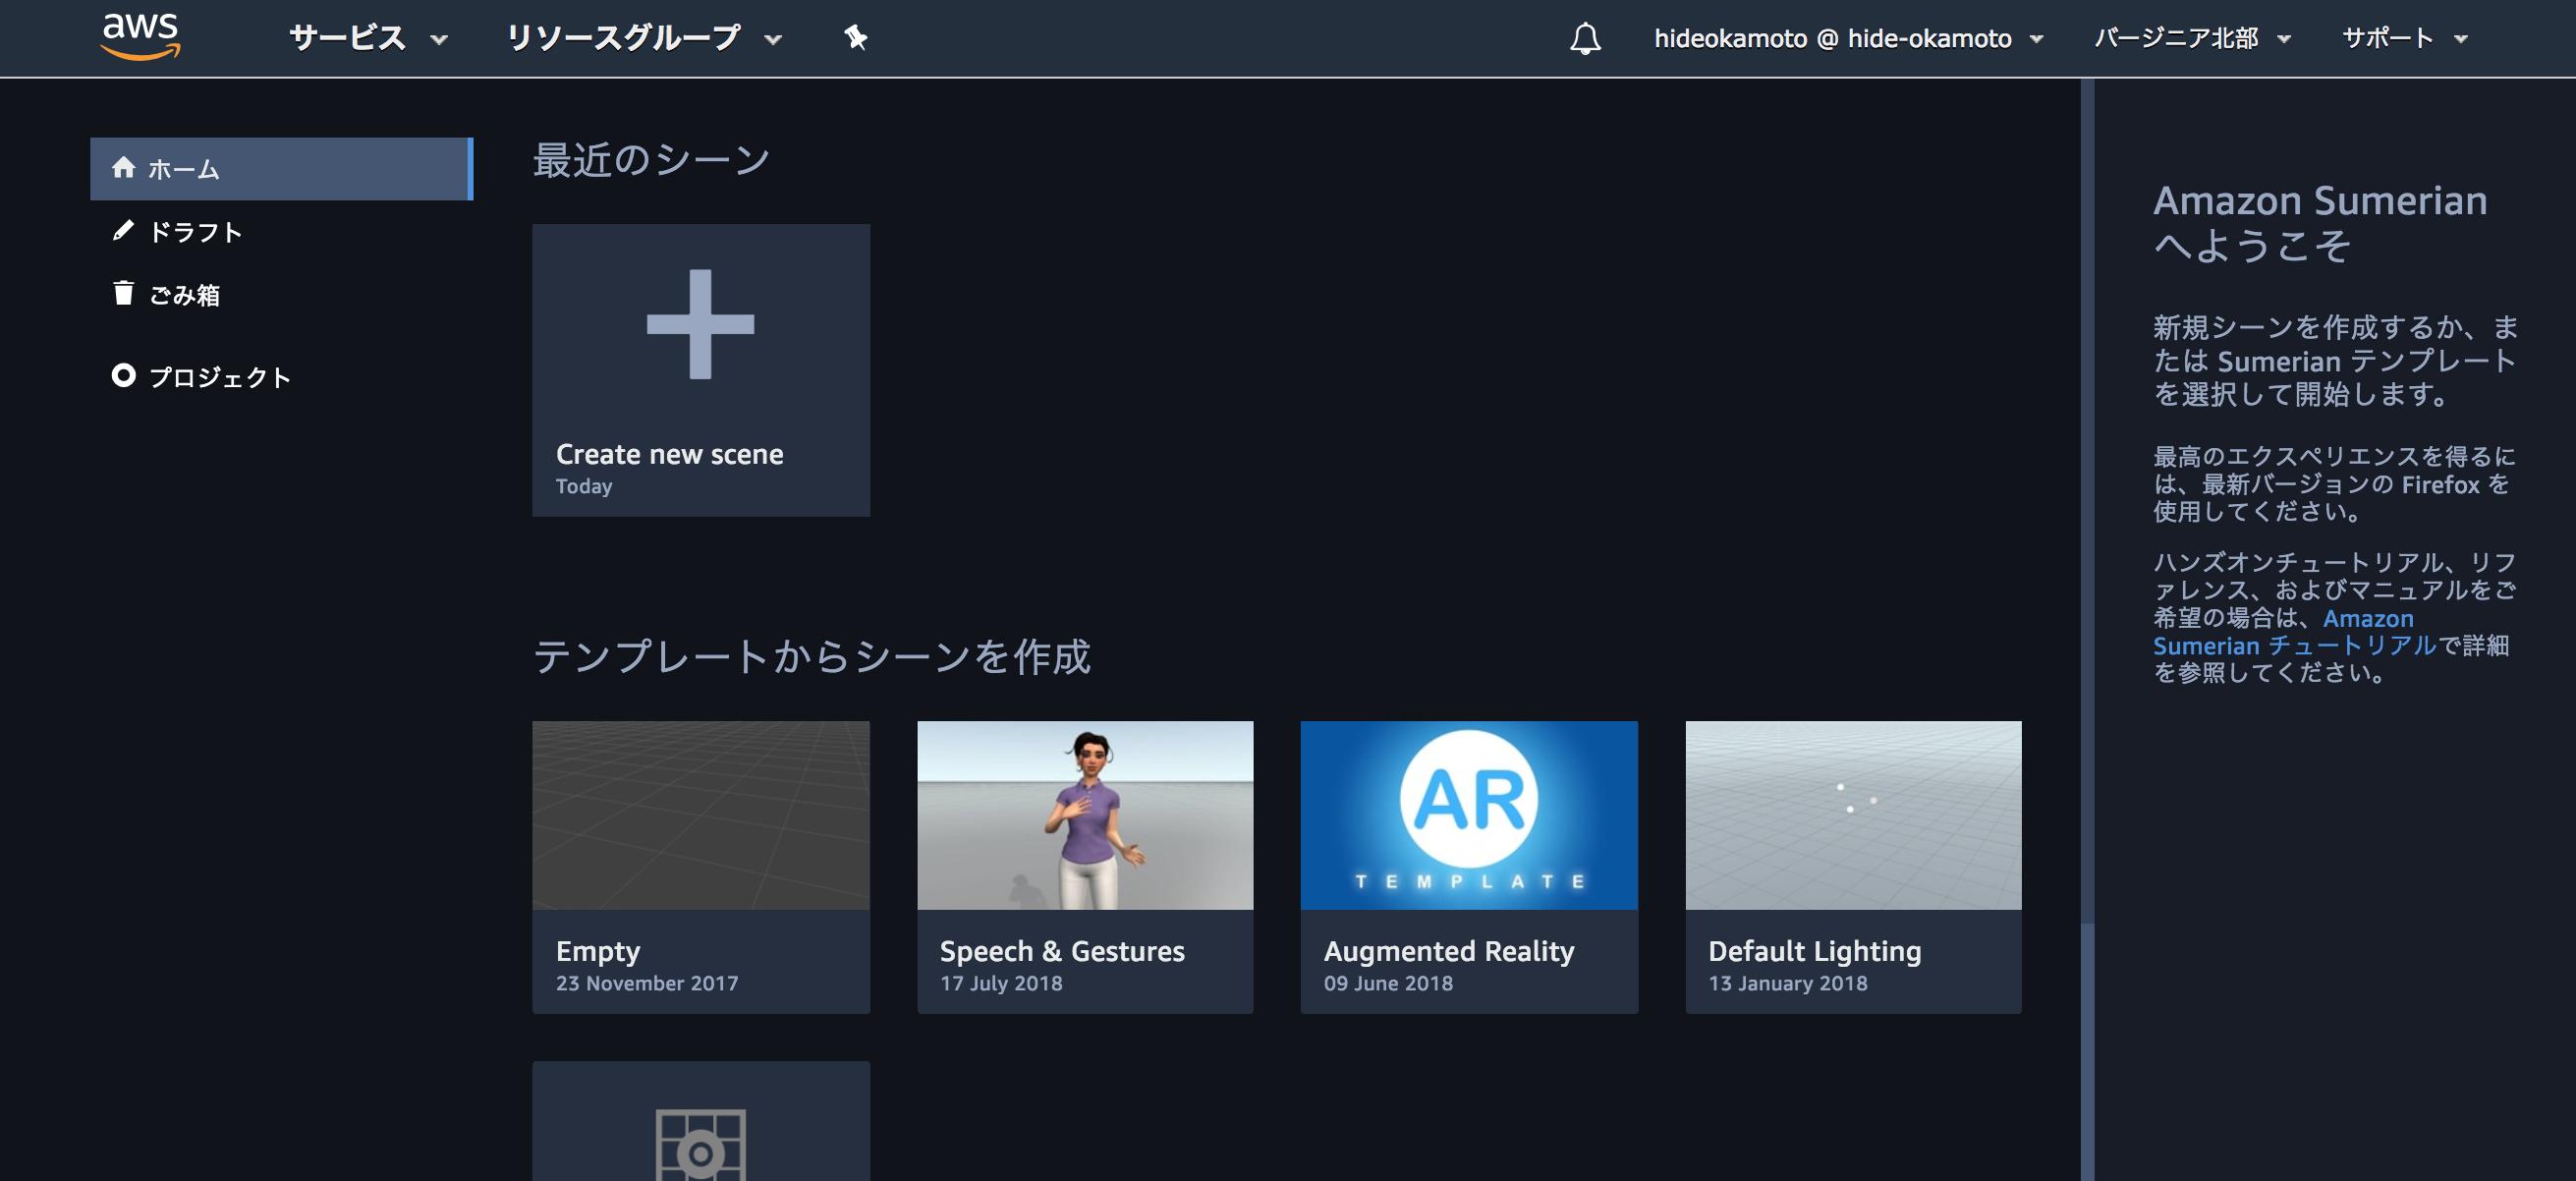2576x1181 pixels.
Task: Click the 最近のシーン heading
Action: coord(651,159)
